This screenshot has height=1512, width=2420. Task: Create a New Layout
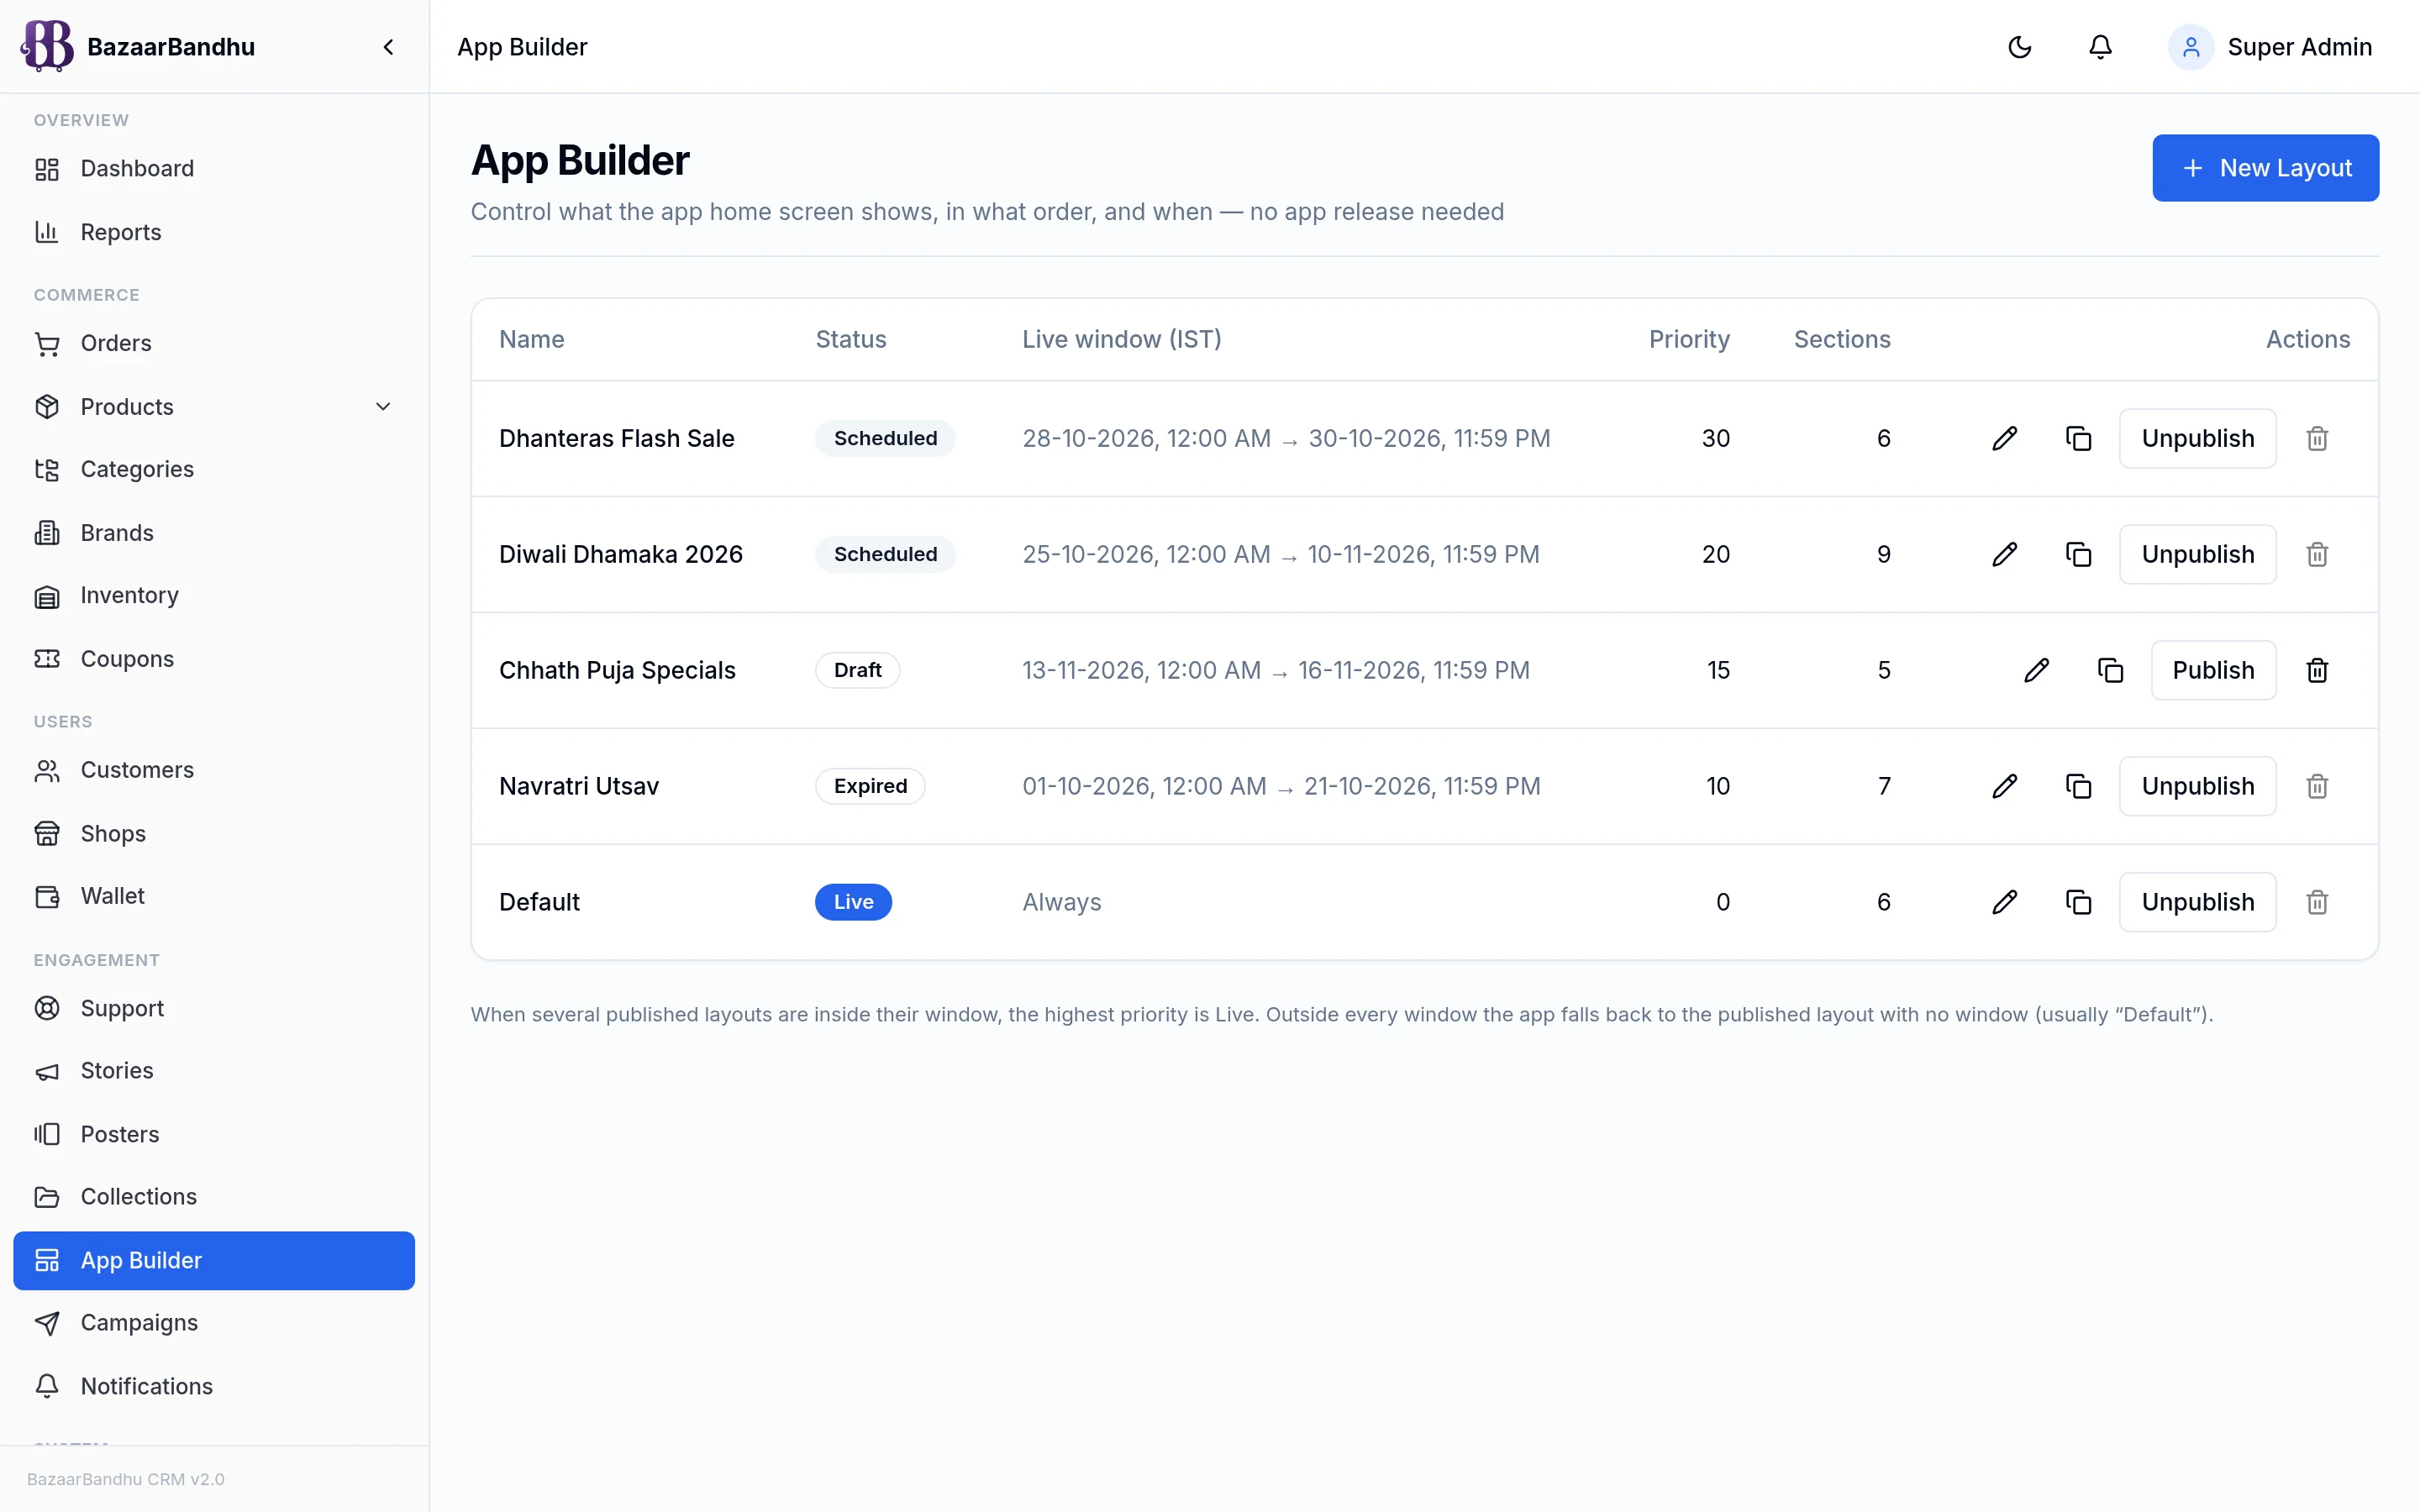coord(2265,168)
